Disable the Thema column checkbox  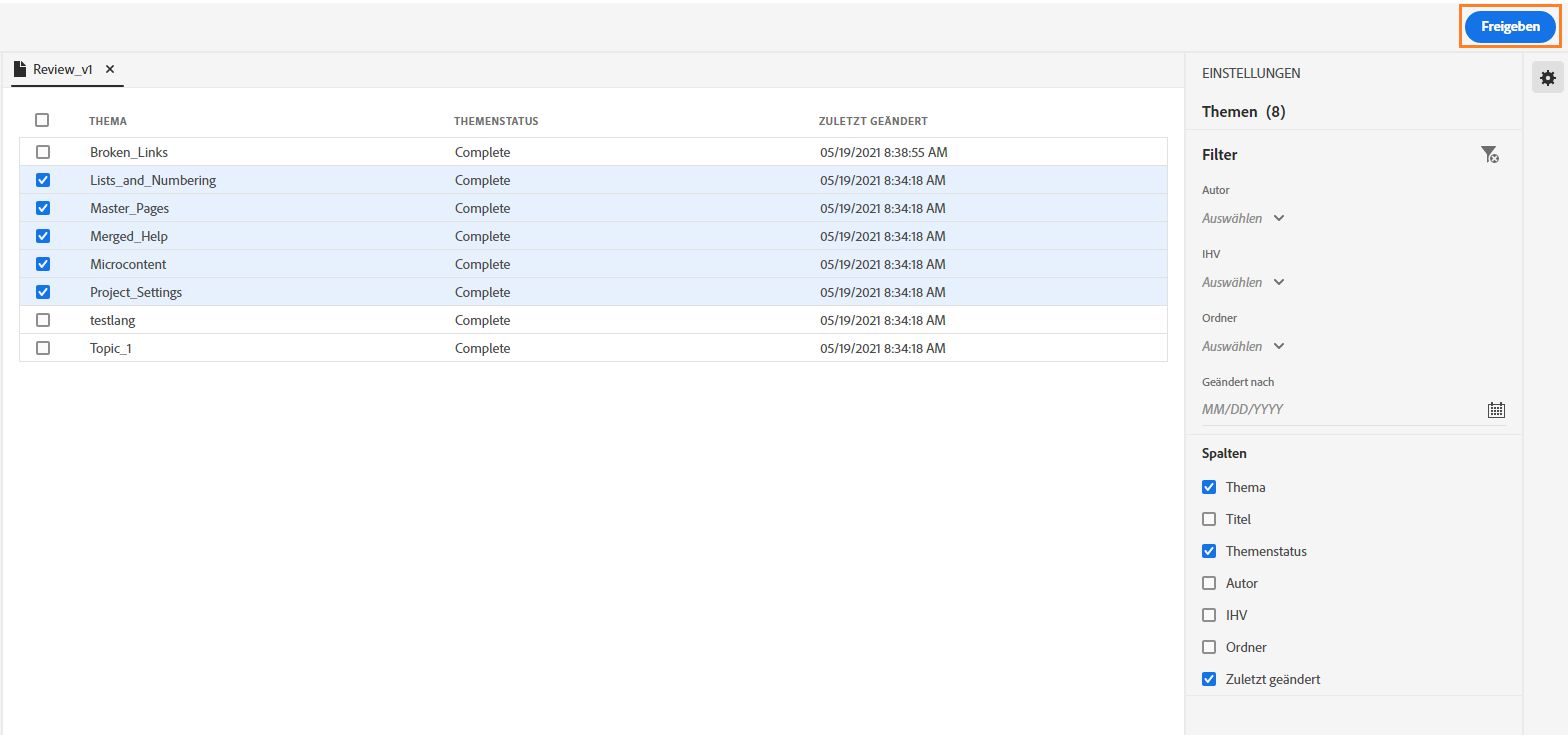pos(1209,487)
